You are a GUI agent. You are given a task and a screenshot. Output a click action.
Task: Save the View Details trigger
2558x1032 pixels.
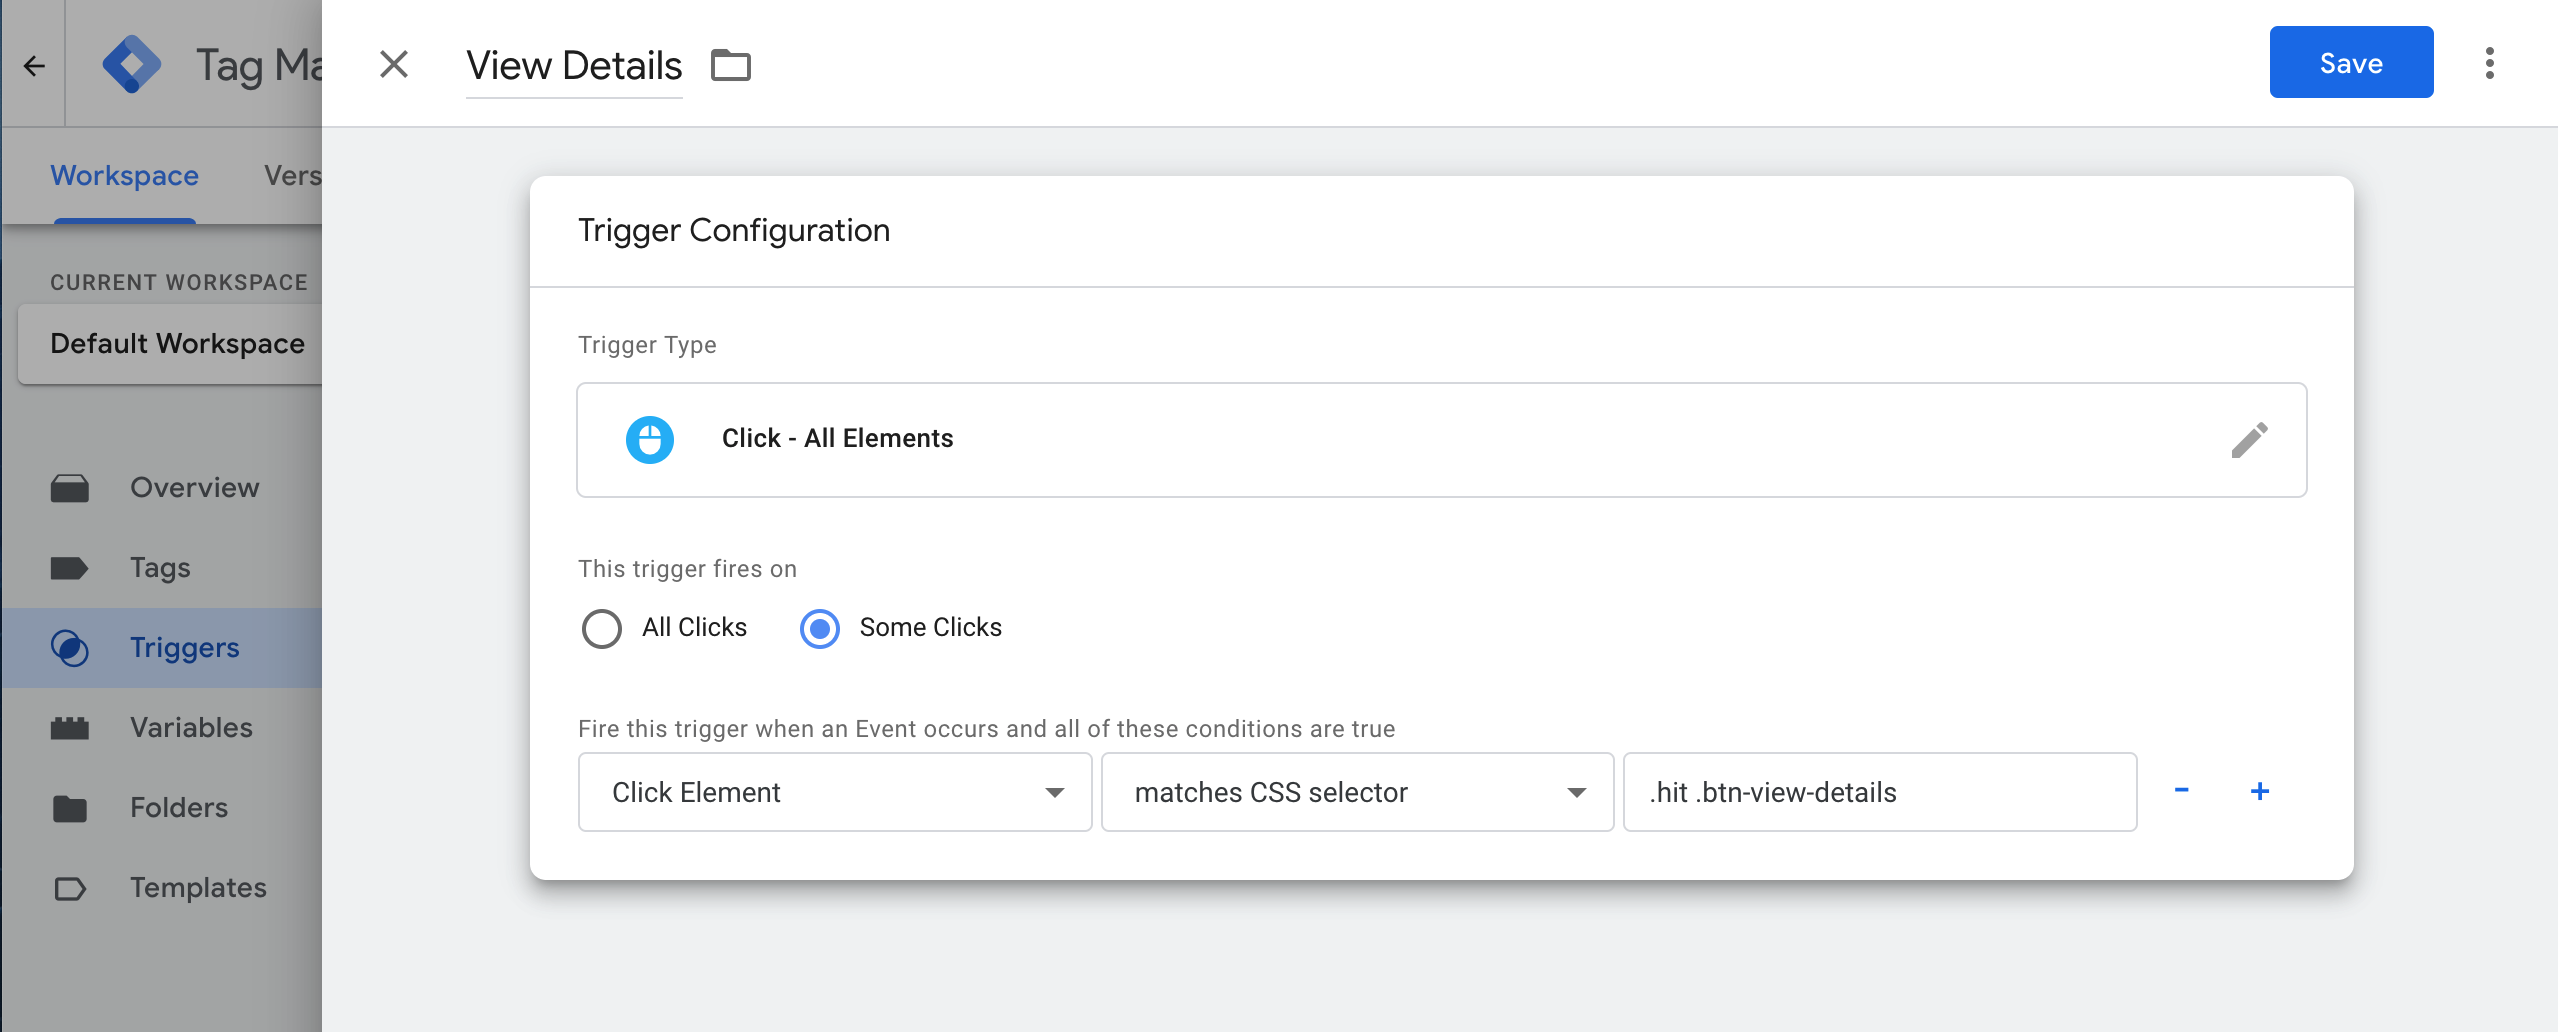pos(2351,62)
